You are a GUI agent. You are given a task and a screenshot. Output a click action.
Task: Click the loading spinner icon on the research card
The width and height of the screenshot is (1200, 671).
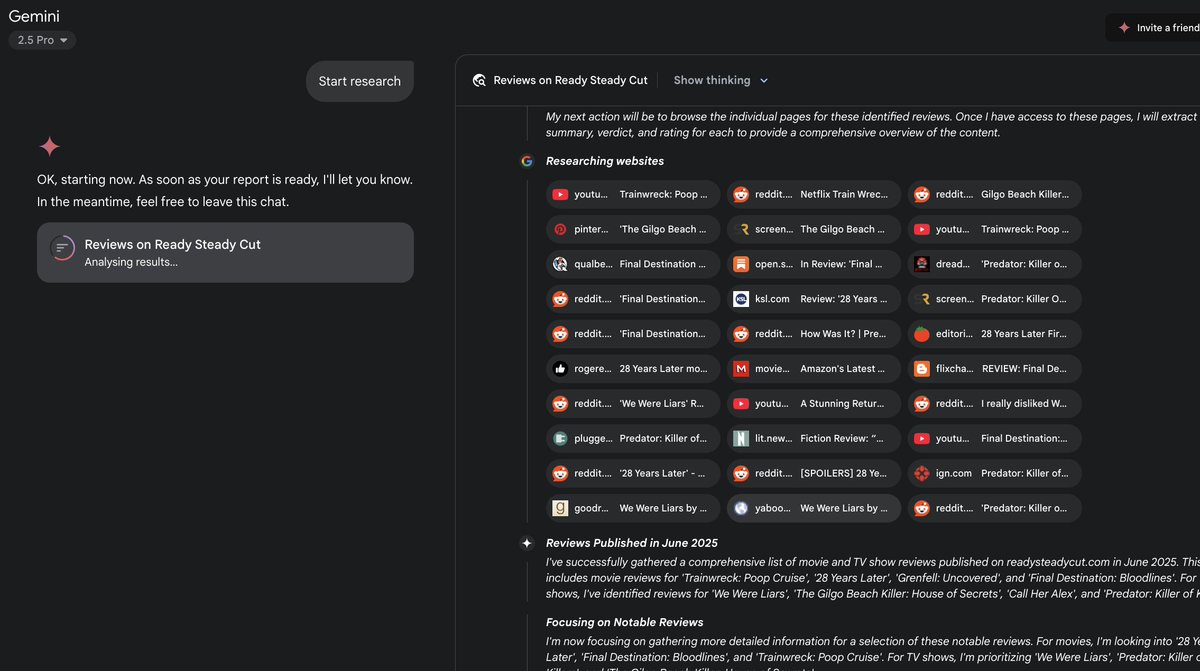point(62,249)
